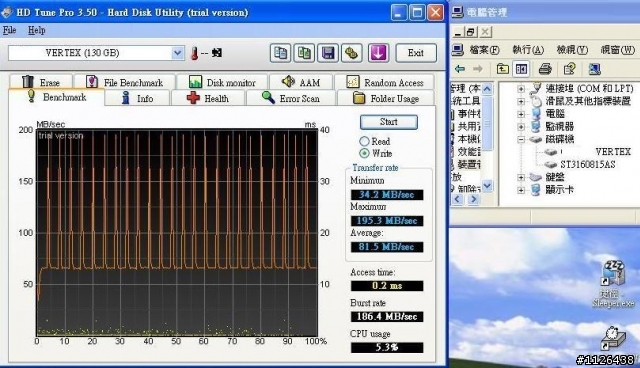
Task: Click the forward arrow in 電腦管理 toolbar
Action: [x=478, y=69]
